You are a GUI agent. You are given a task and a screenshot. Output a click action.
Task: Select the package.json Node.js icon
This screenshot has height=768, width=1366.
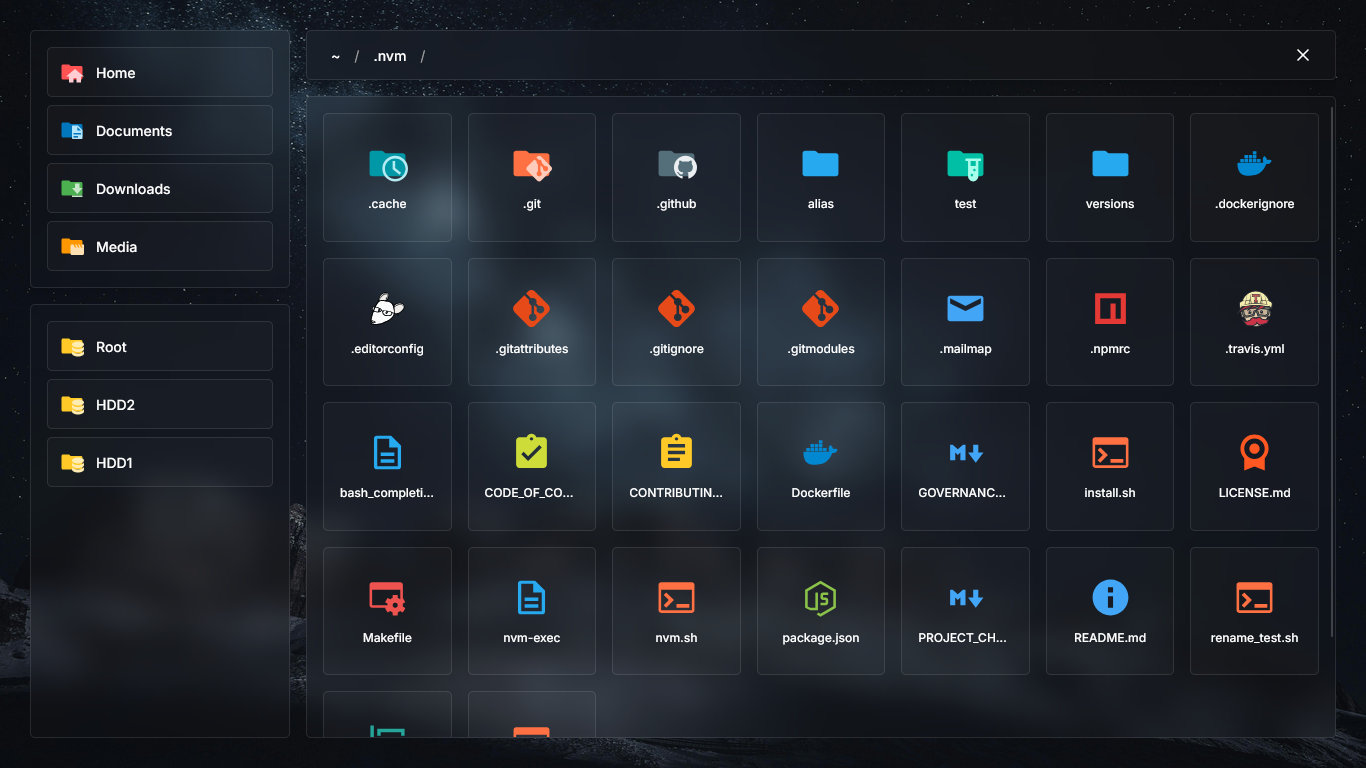821,598
